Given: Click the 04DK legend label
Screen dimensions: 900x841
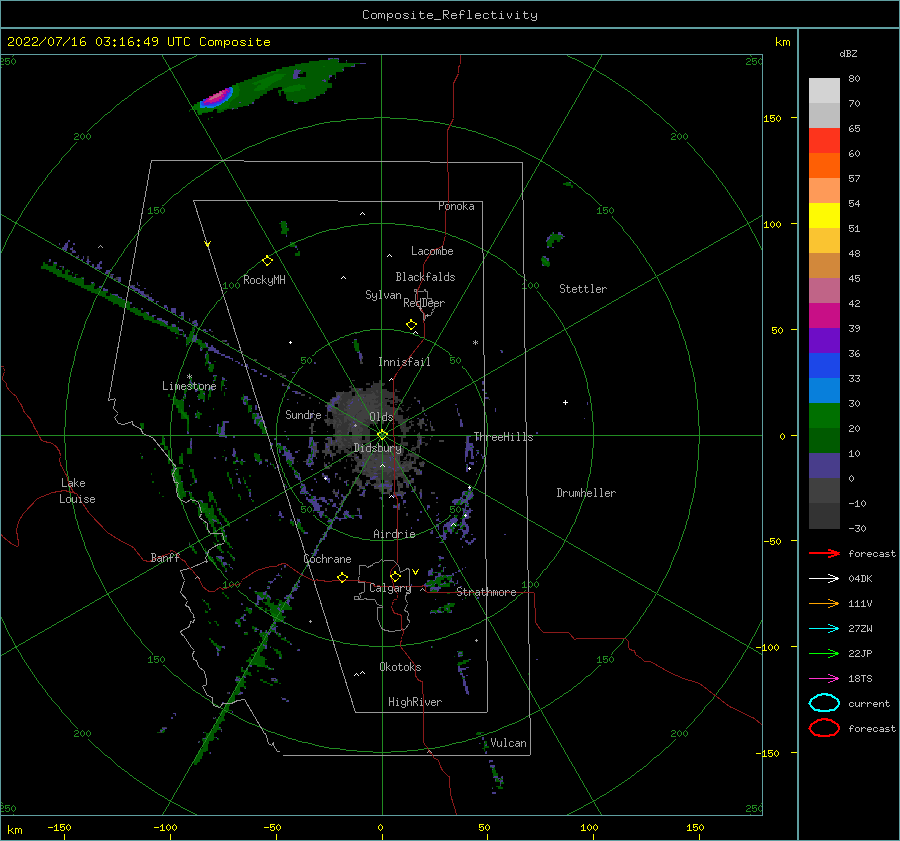Looking at the screenshot, I should [860, 578].
